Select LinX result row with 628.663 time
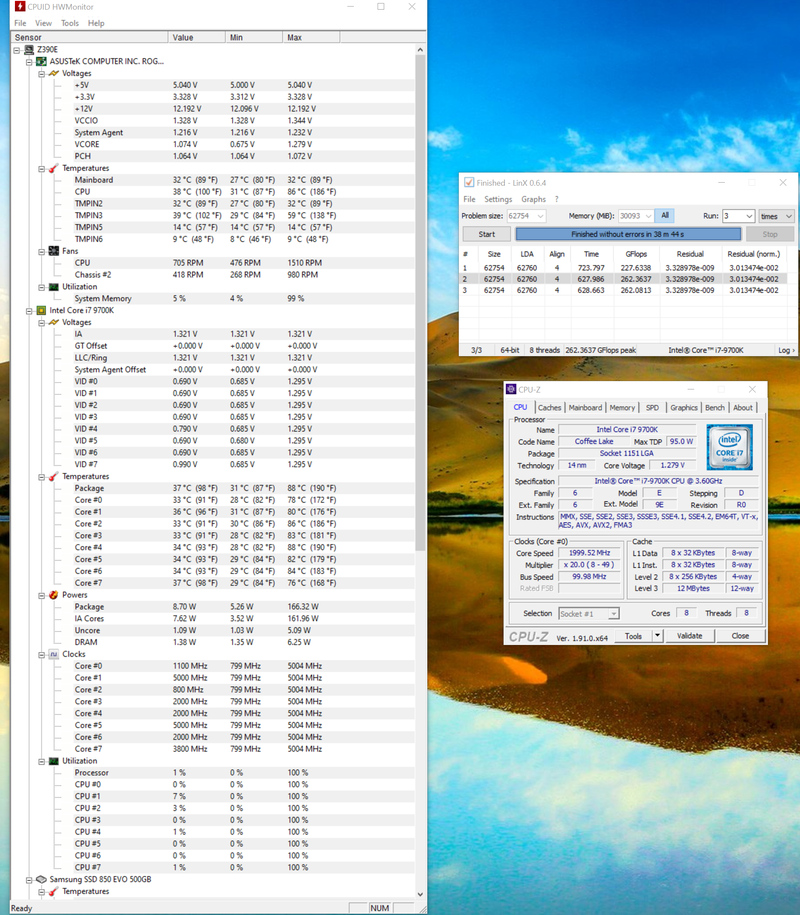The image size is (800, 915). (623, 290)
